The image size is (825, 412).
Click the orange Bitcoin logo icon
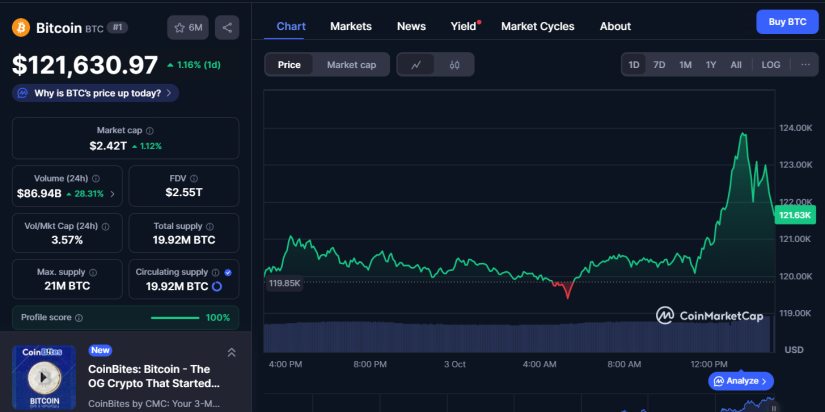click(20, 28)
